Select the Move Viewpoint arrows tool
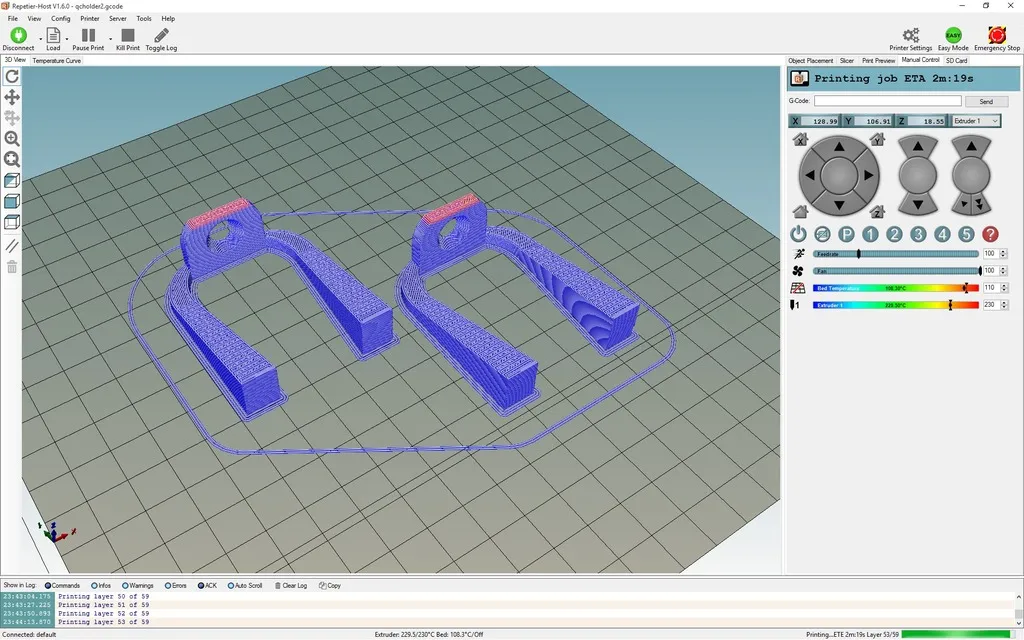Viewport: 1024px width, 640px height. tap(12, 97)
